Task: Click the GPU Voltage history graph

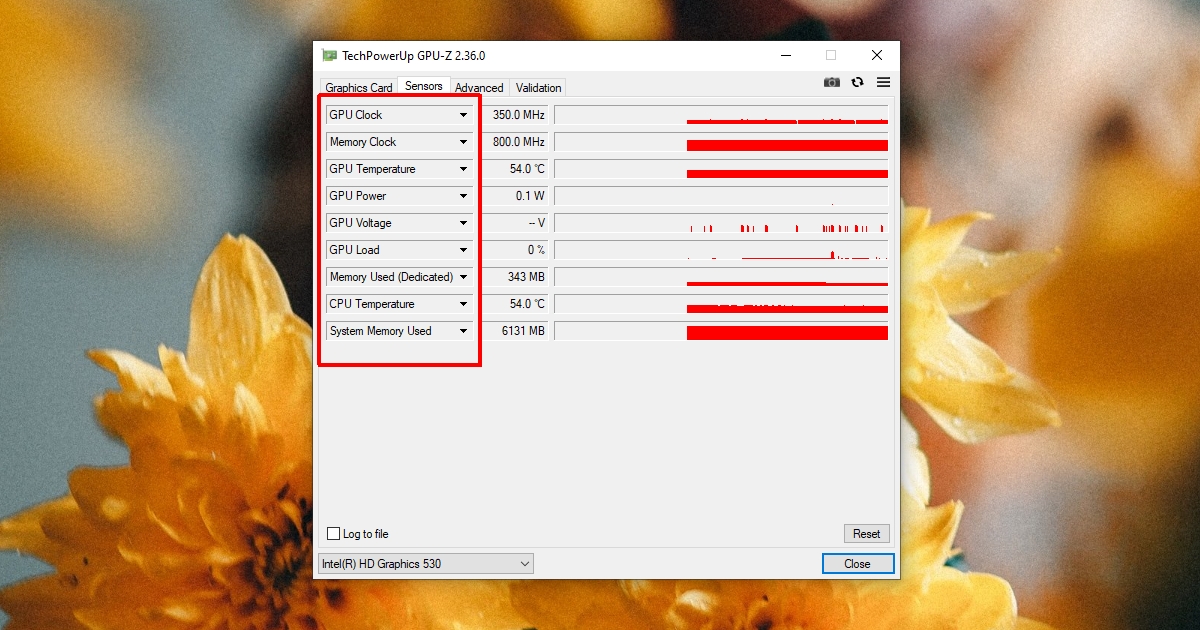Action: pos(721,223)
